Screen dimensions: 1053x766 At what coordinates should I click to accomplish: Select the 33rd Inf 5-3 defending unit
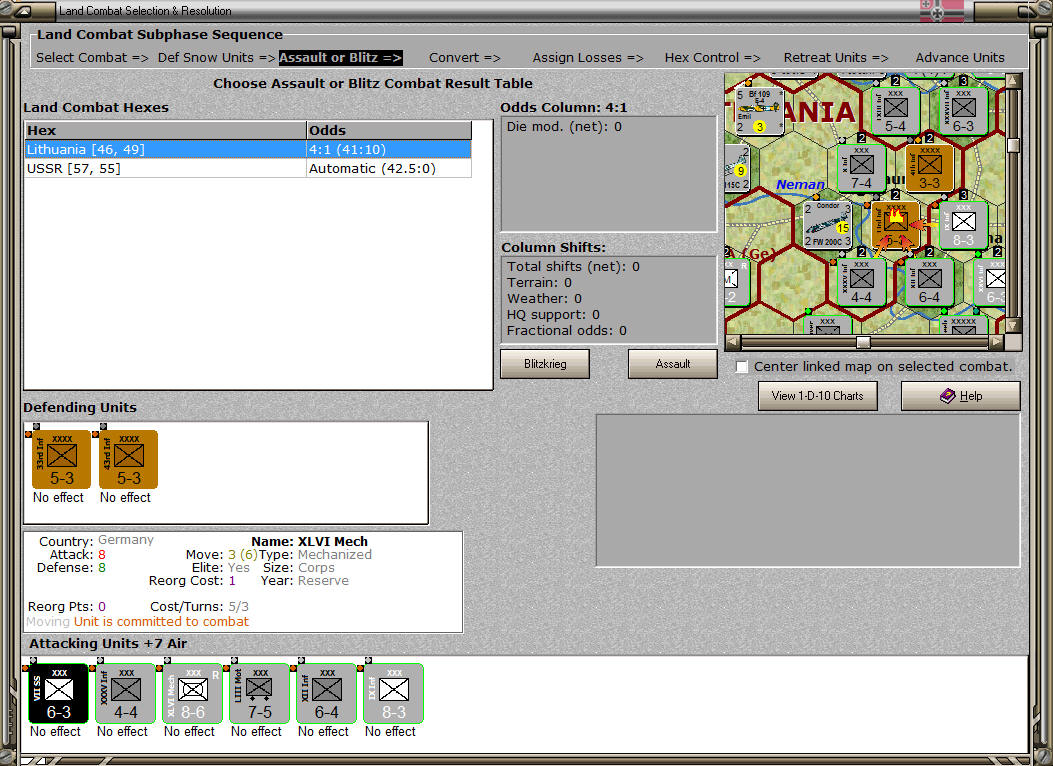pos(61,459)
